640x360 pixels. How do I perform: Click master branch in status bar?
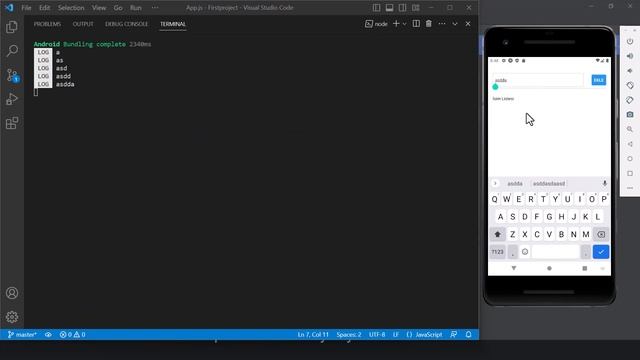click(22, 334)
